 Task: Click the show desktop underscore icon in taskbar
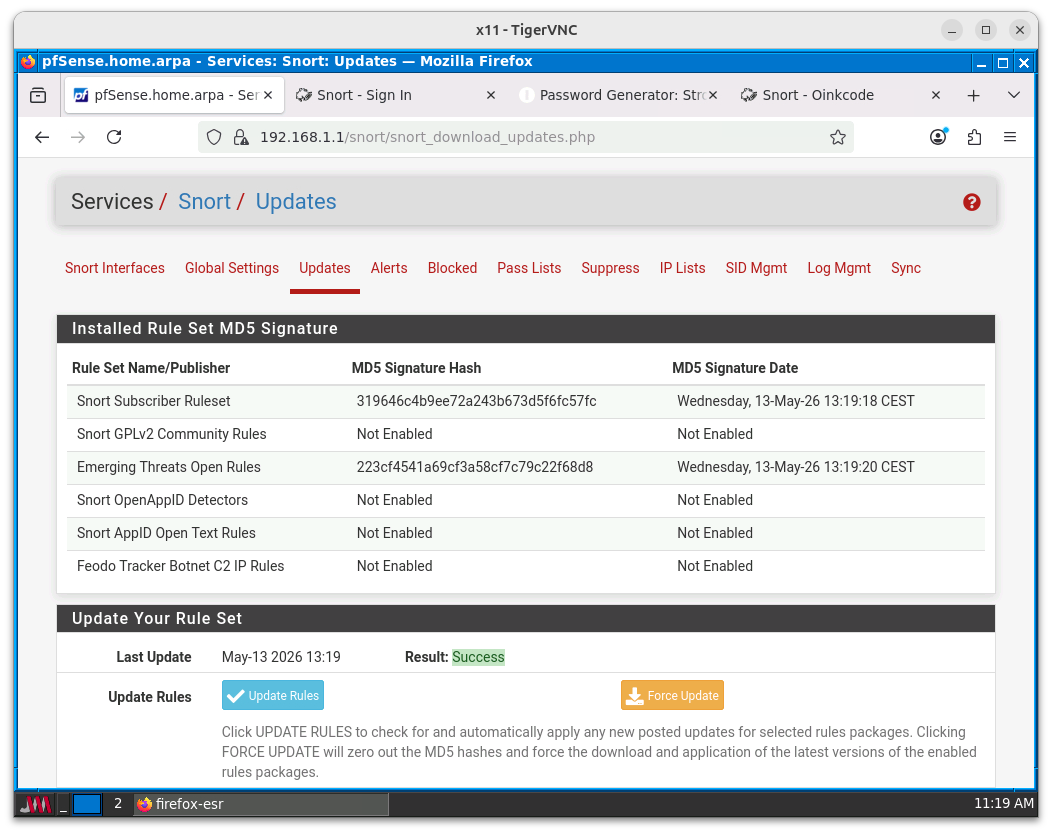(x=63, y=804)
